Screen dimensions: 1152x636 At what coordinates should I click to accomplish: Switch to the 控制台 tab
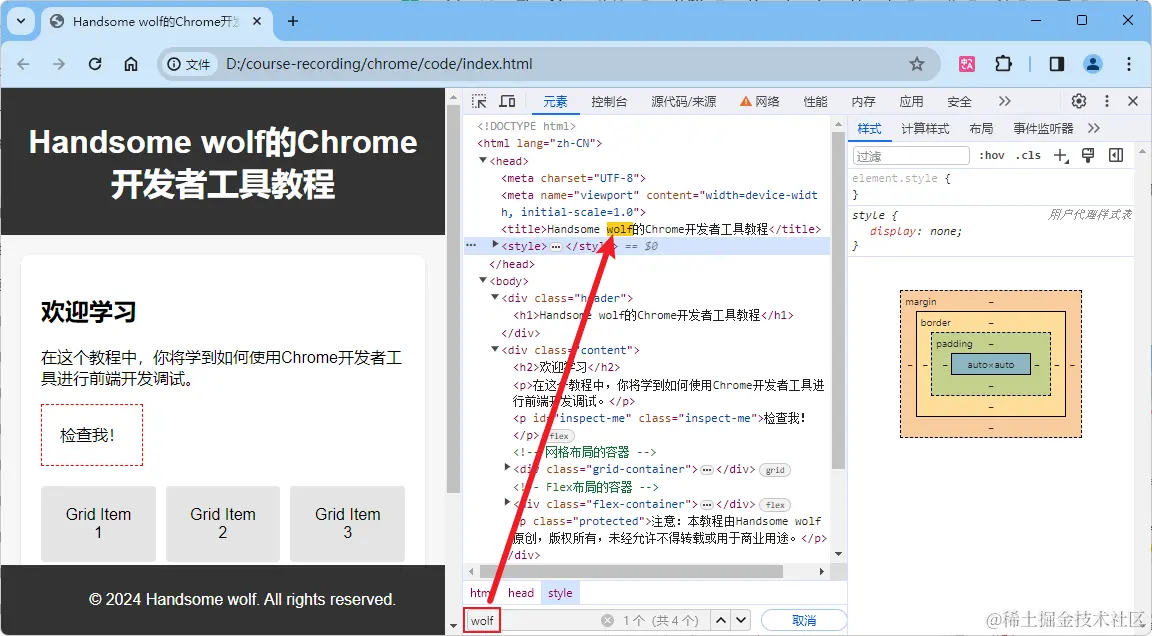pos(609,101)
